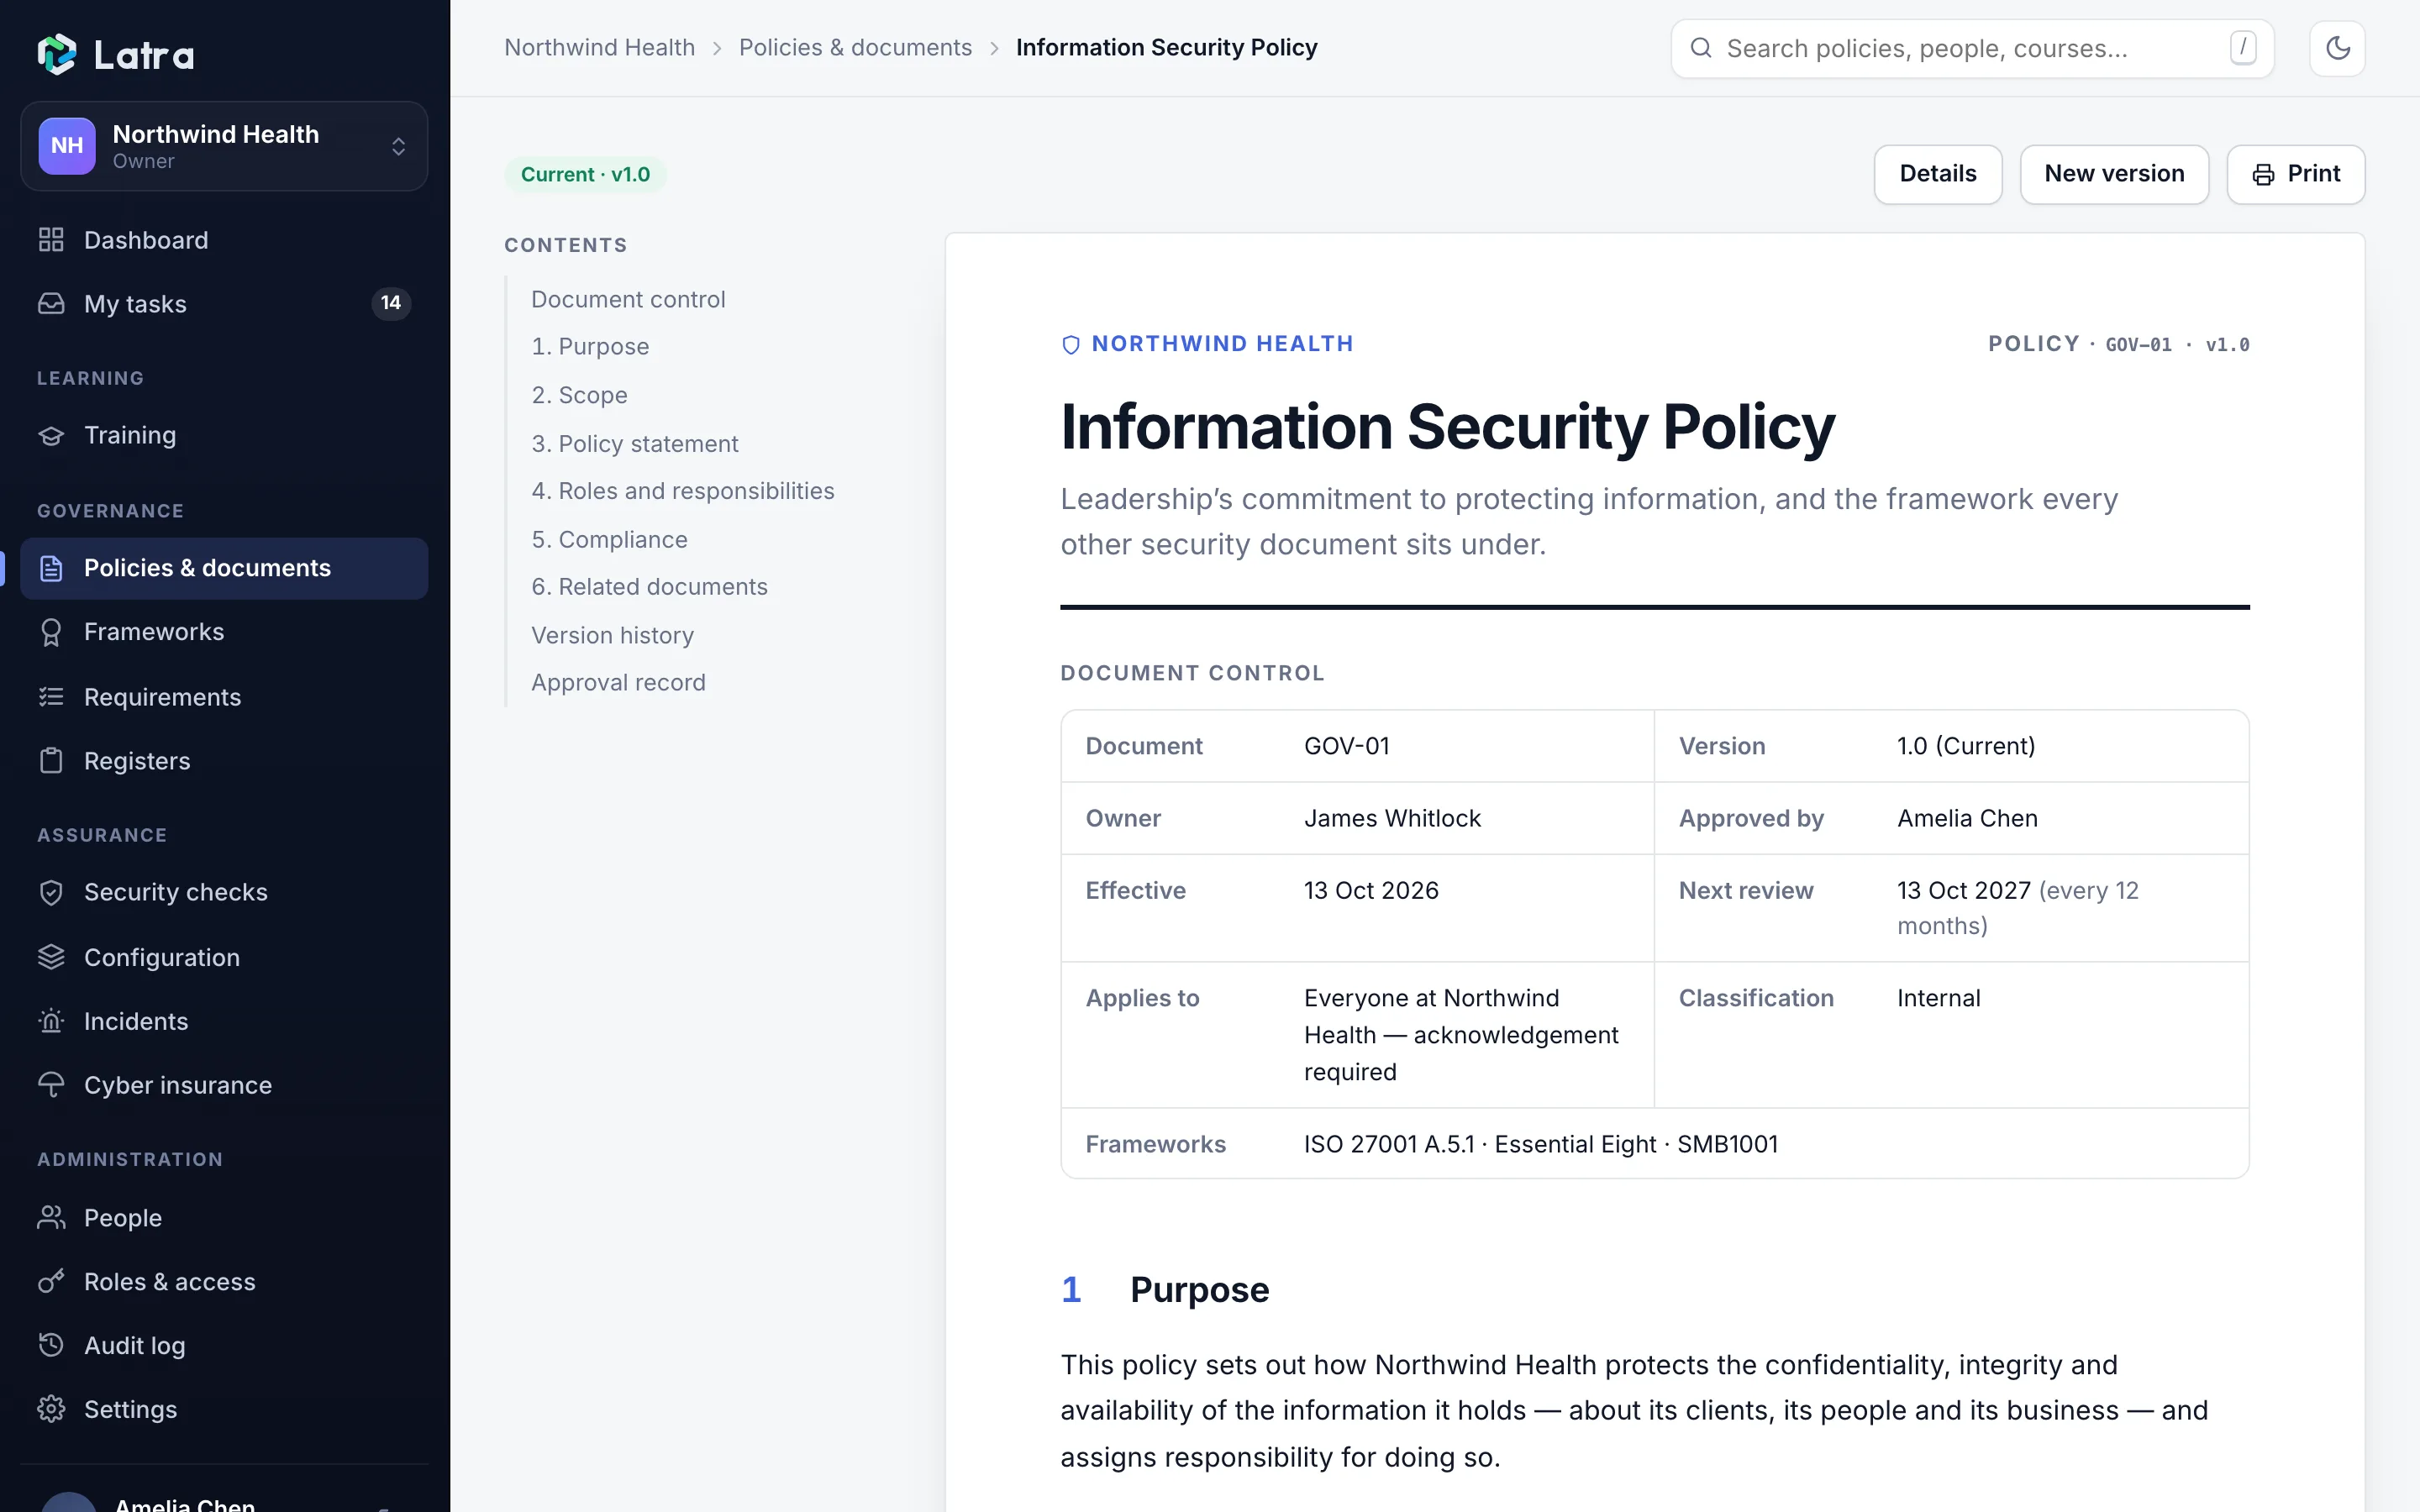This screenshot has height=1512, width=2420.
Task: Click the New version button
Action: tap(2114, 174)
